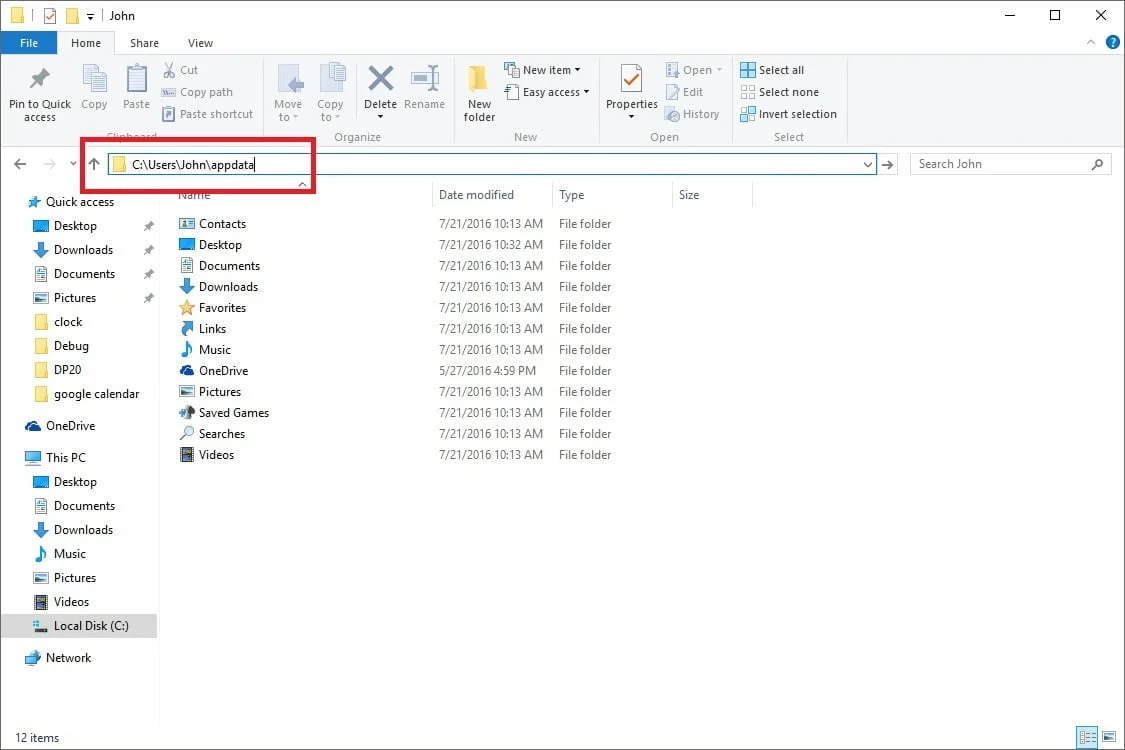
Task: Switch to large icons view in status bar
Action: click(x=1109, y=737)
